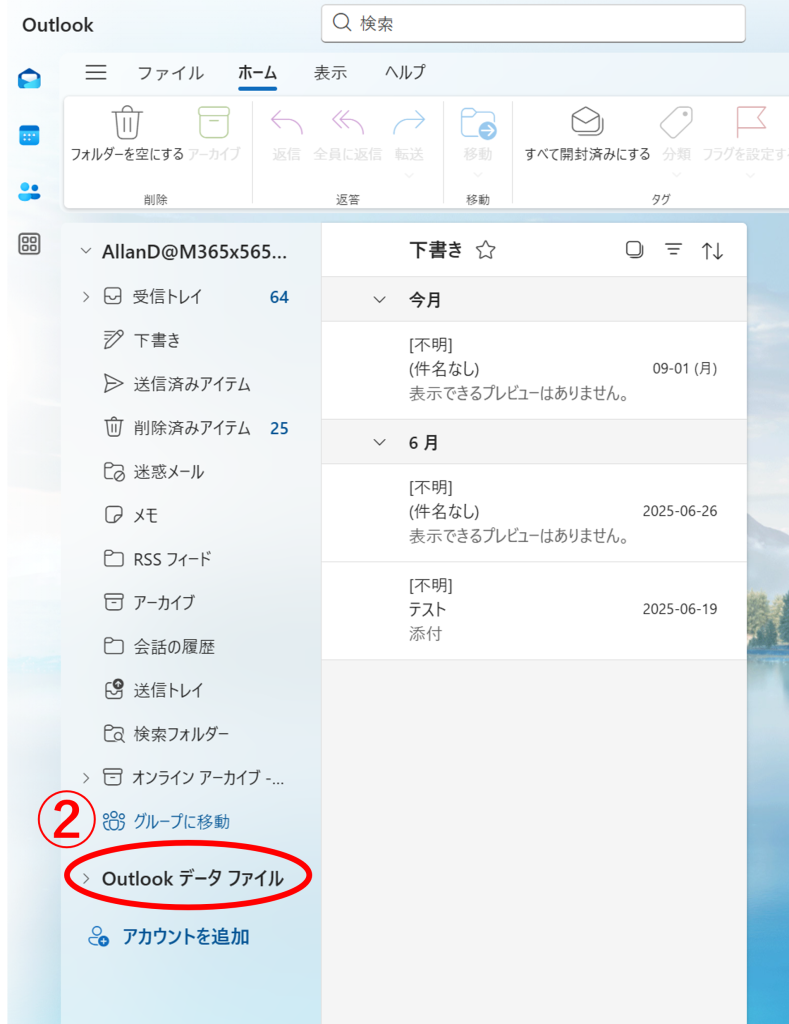Image resolution: width=789 pixels, height=1024 pixels.
Task: Toggle the select messages checkbox icon
Action: tap(634, 250)
